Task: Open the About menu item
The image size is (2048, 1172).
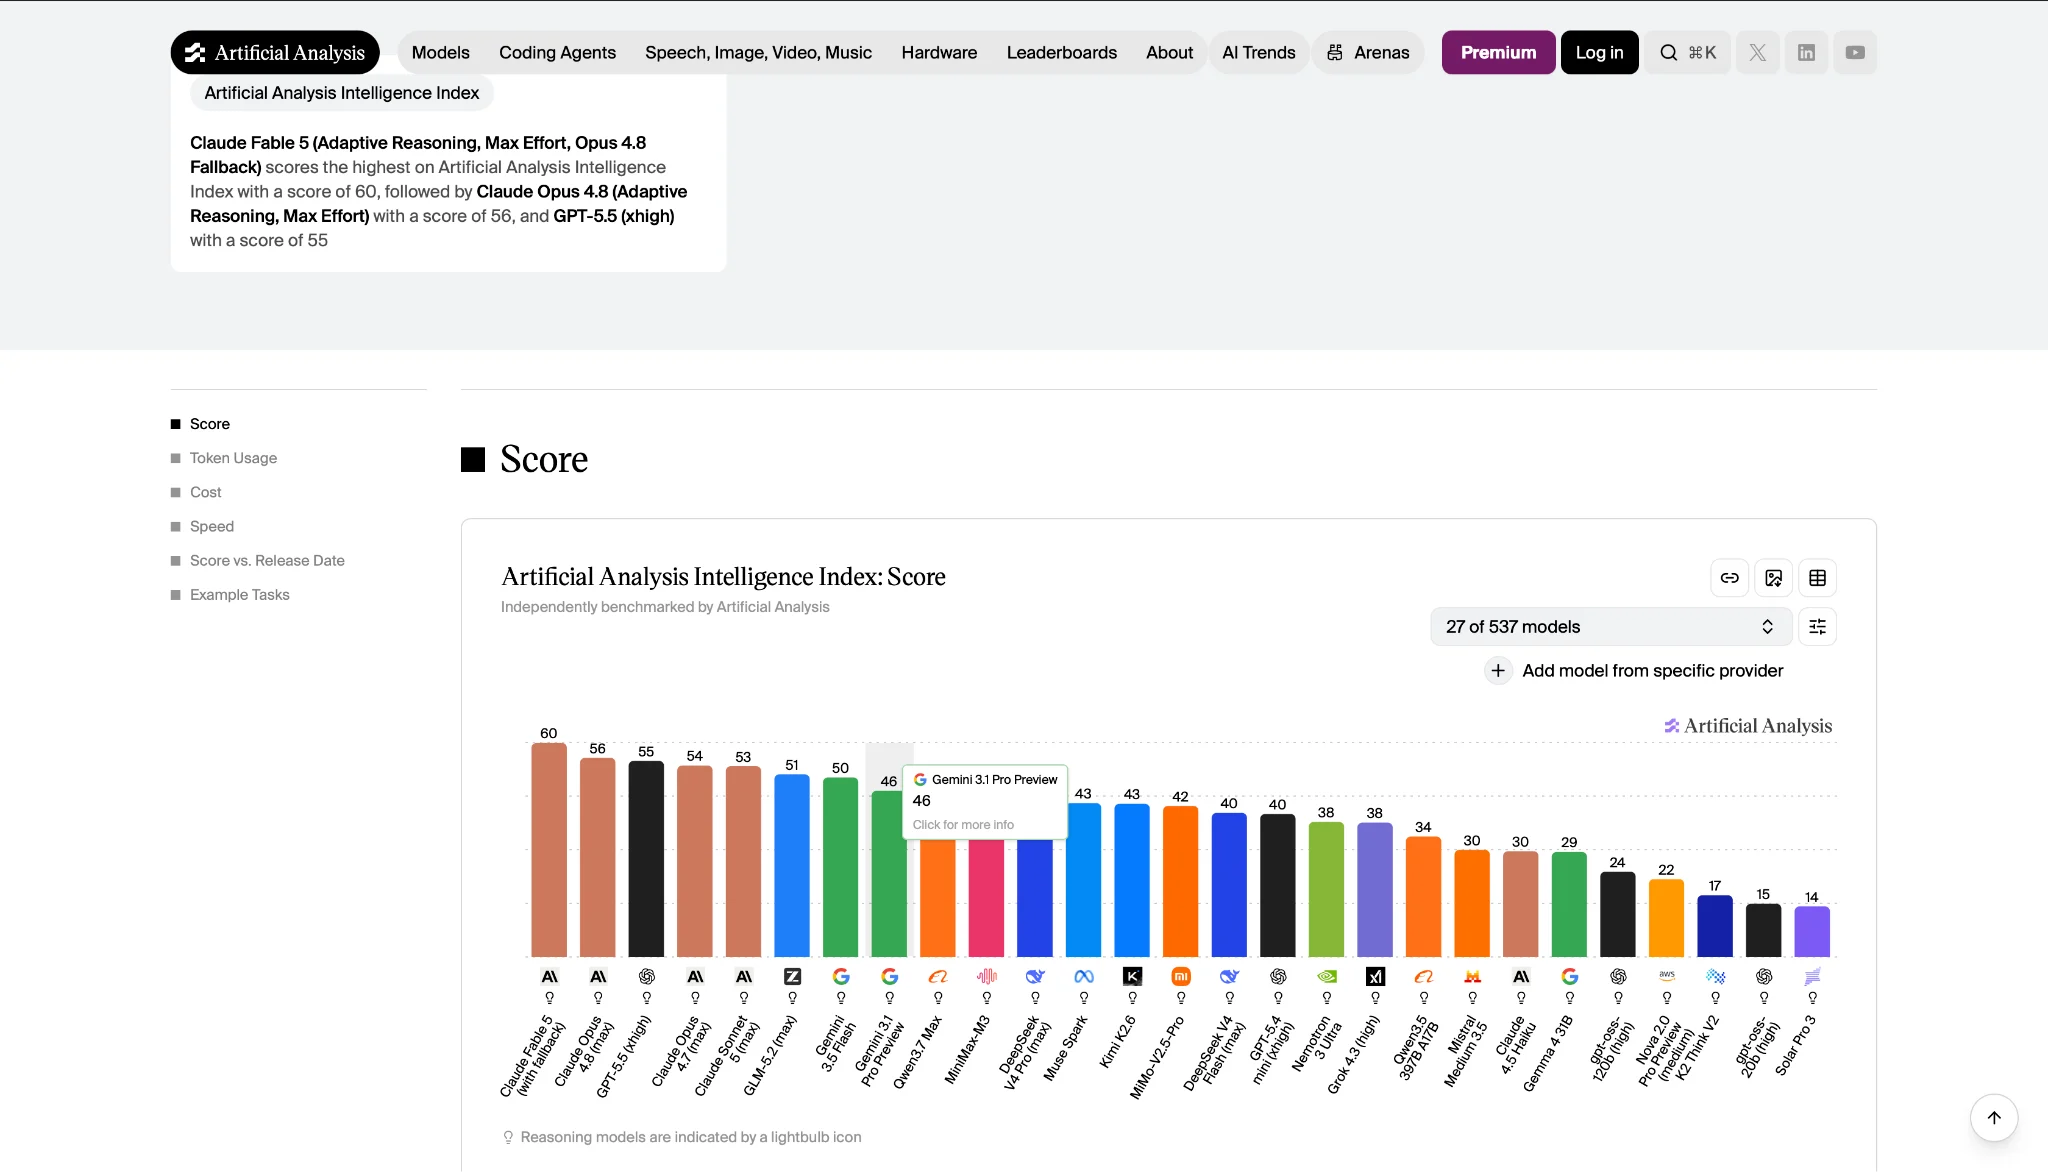Action: click(1169, 53)
